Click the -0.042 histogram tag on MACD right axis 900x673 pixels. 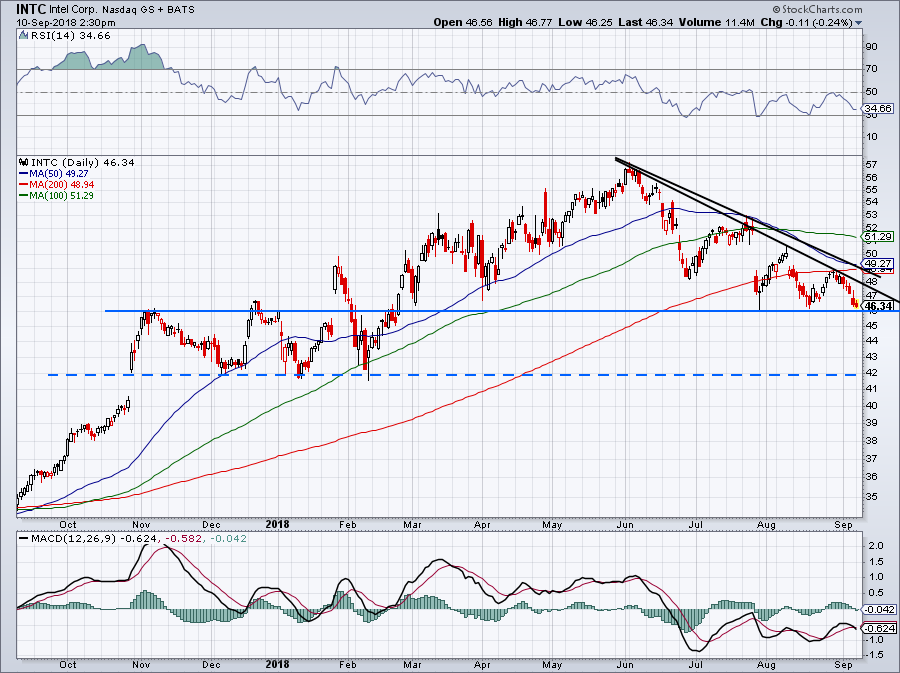pos(879,610)
